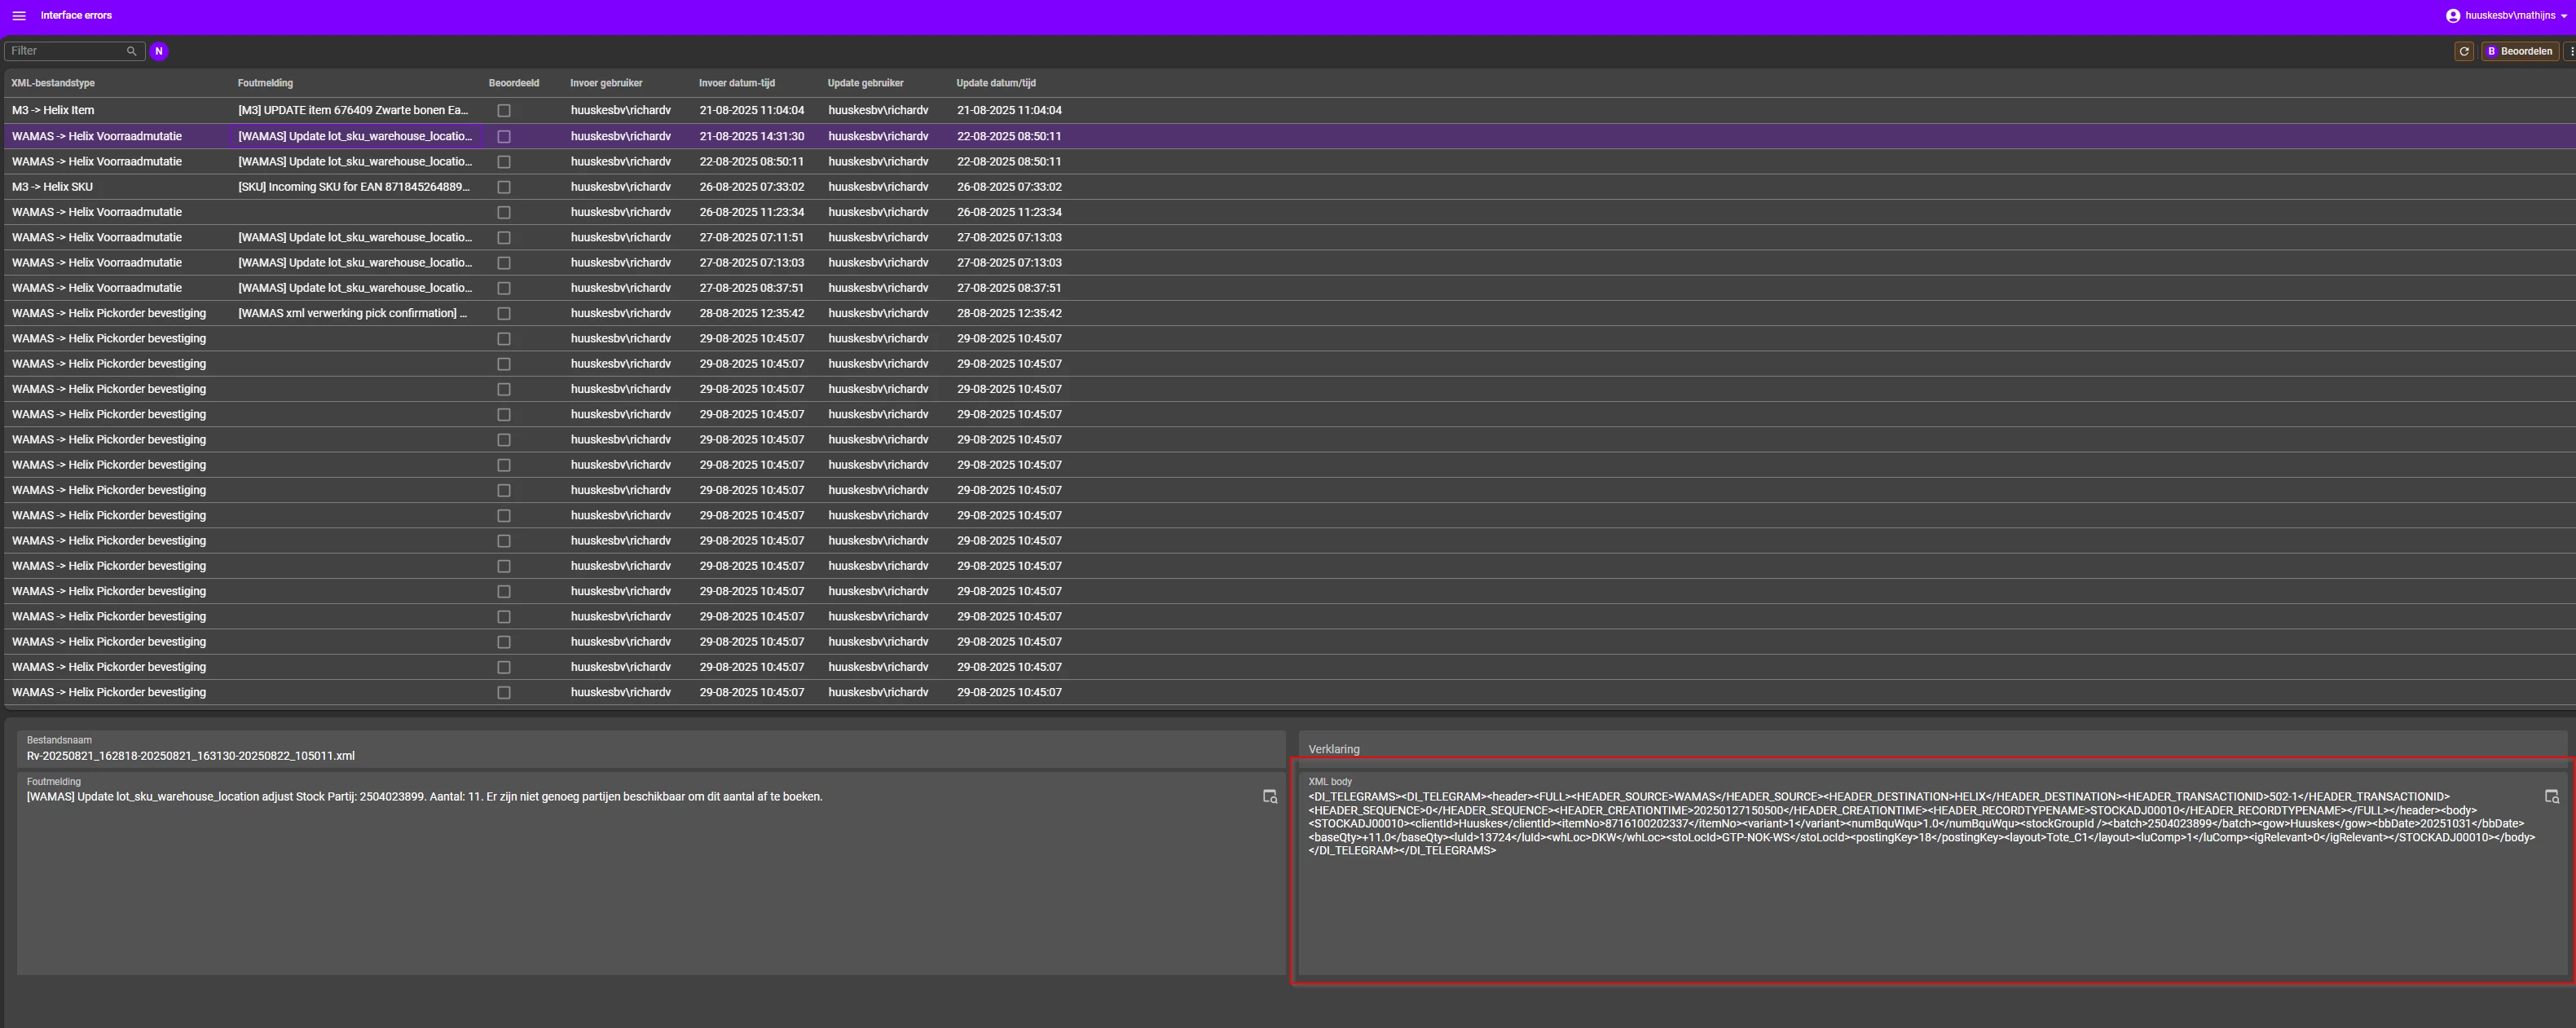The height and width of the screenshot is (1028, 2576).
Task: Toggle Beoordeeld checkbox of the highlighted WAMAS row
Action: coord(504,136)
